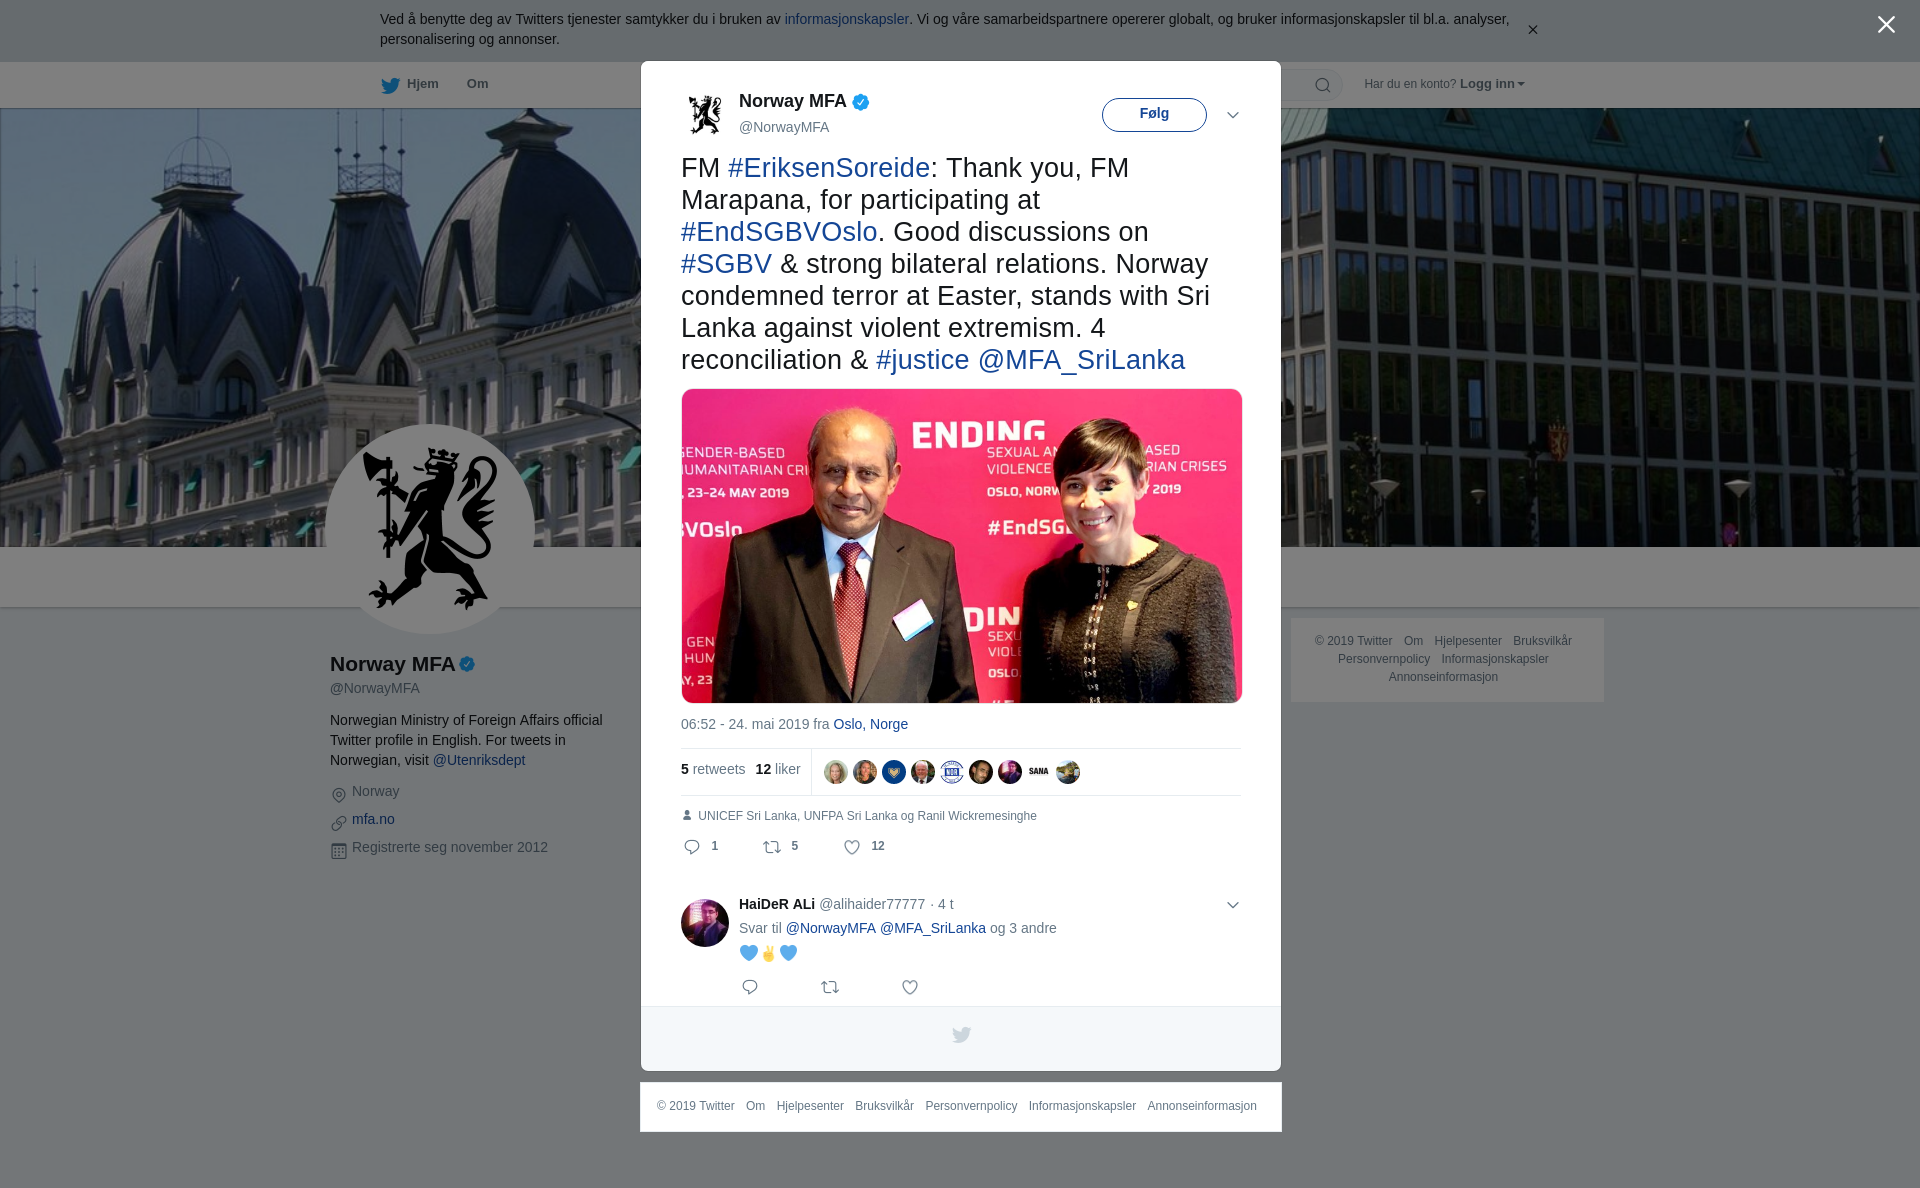This screenshot has height=1188, width=1920.
Task: Open the Om menu item
Action: coord(477,84)
